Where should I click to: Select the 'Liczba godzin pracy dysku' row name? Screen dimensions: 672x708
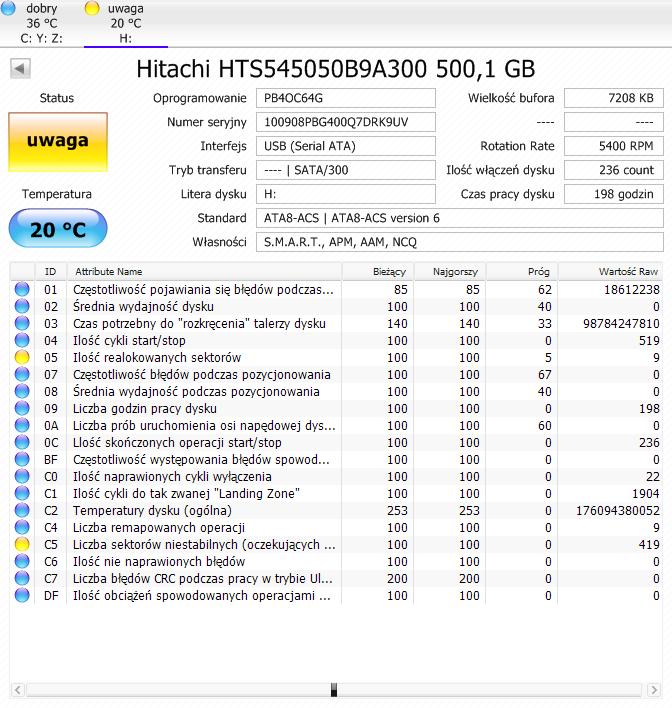(x=145, y=409)
